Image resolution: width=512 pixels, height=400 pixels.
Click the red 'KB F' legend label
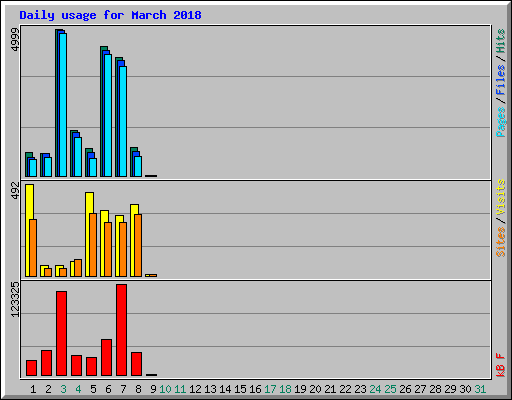point(500,365)
